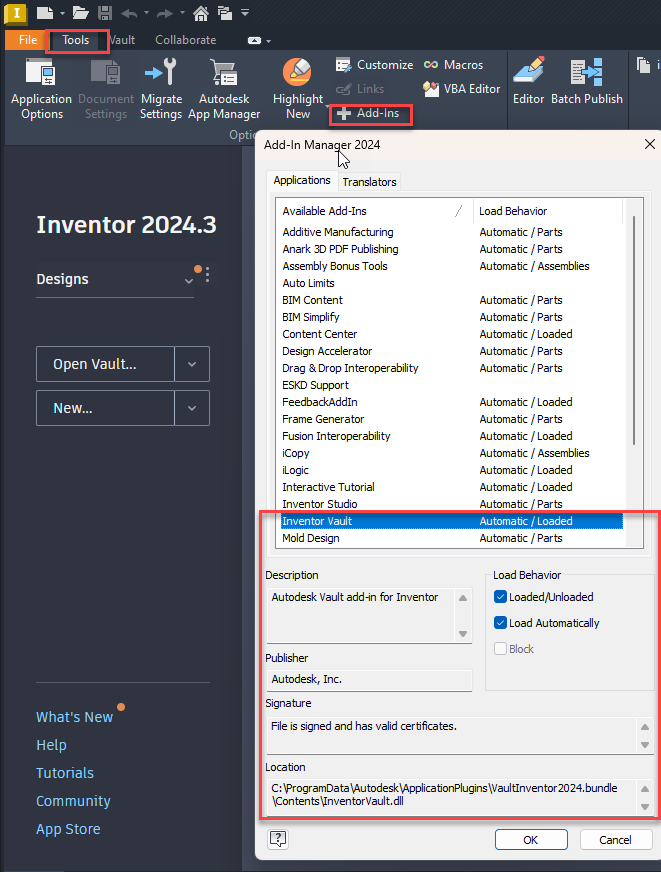Confirm with the OK button

[531, 840]
